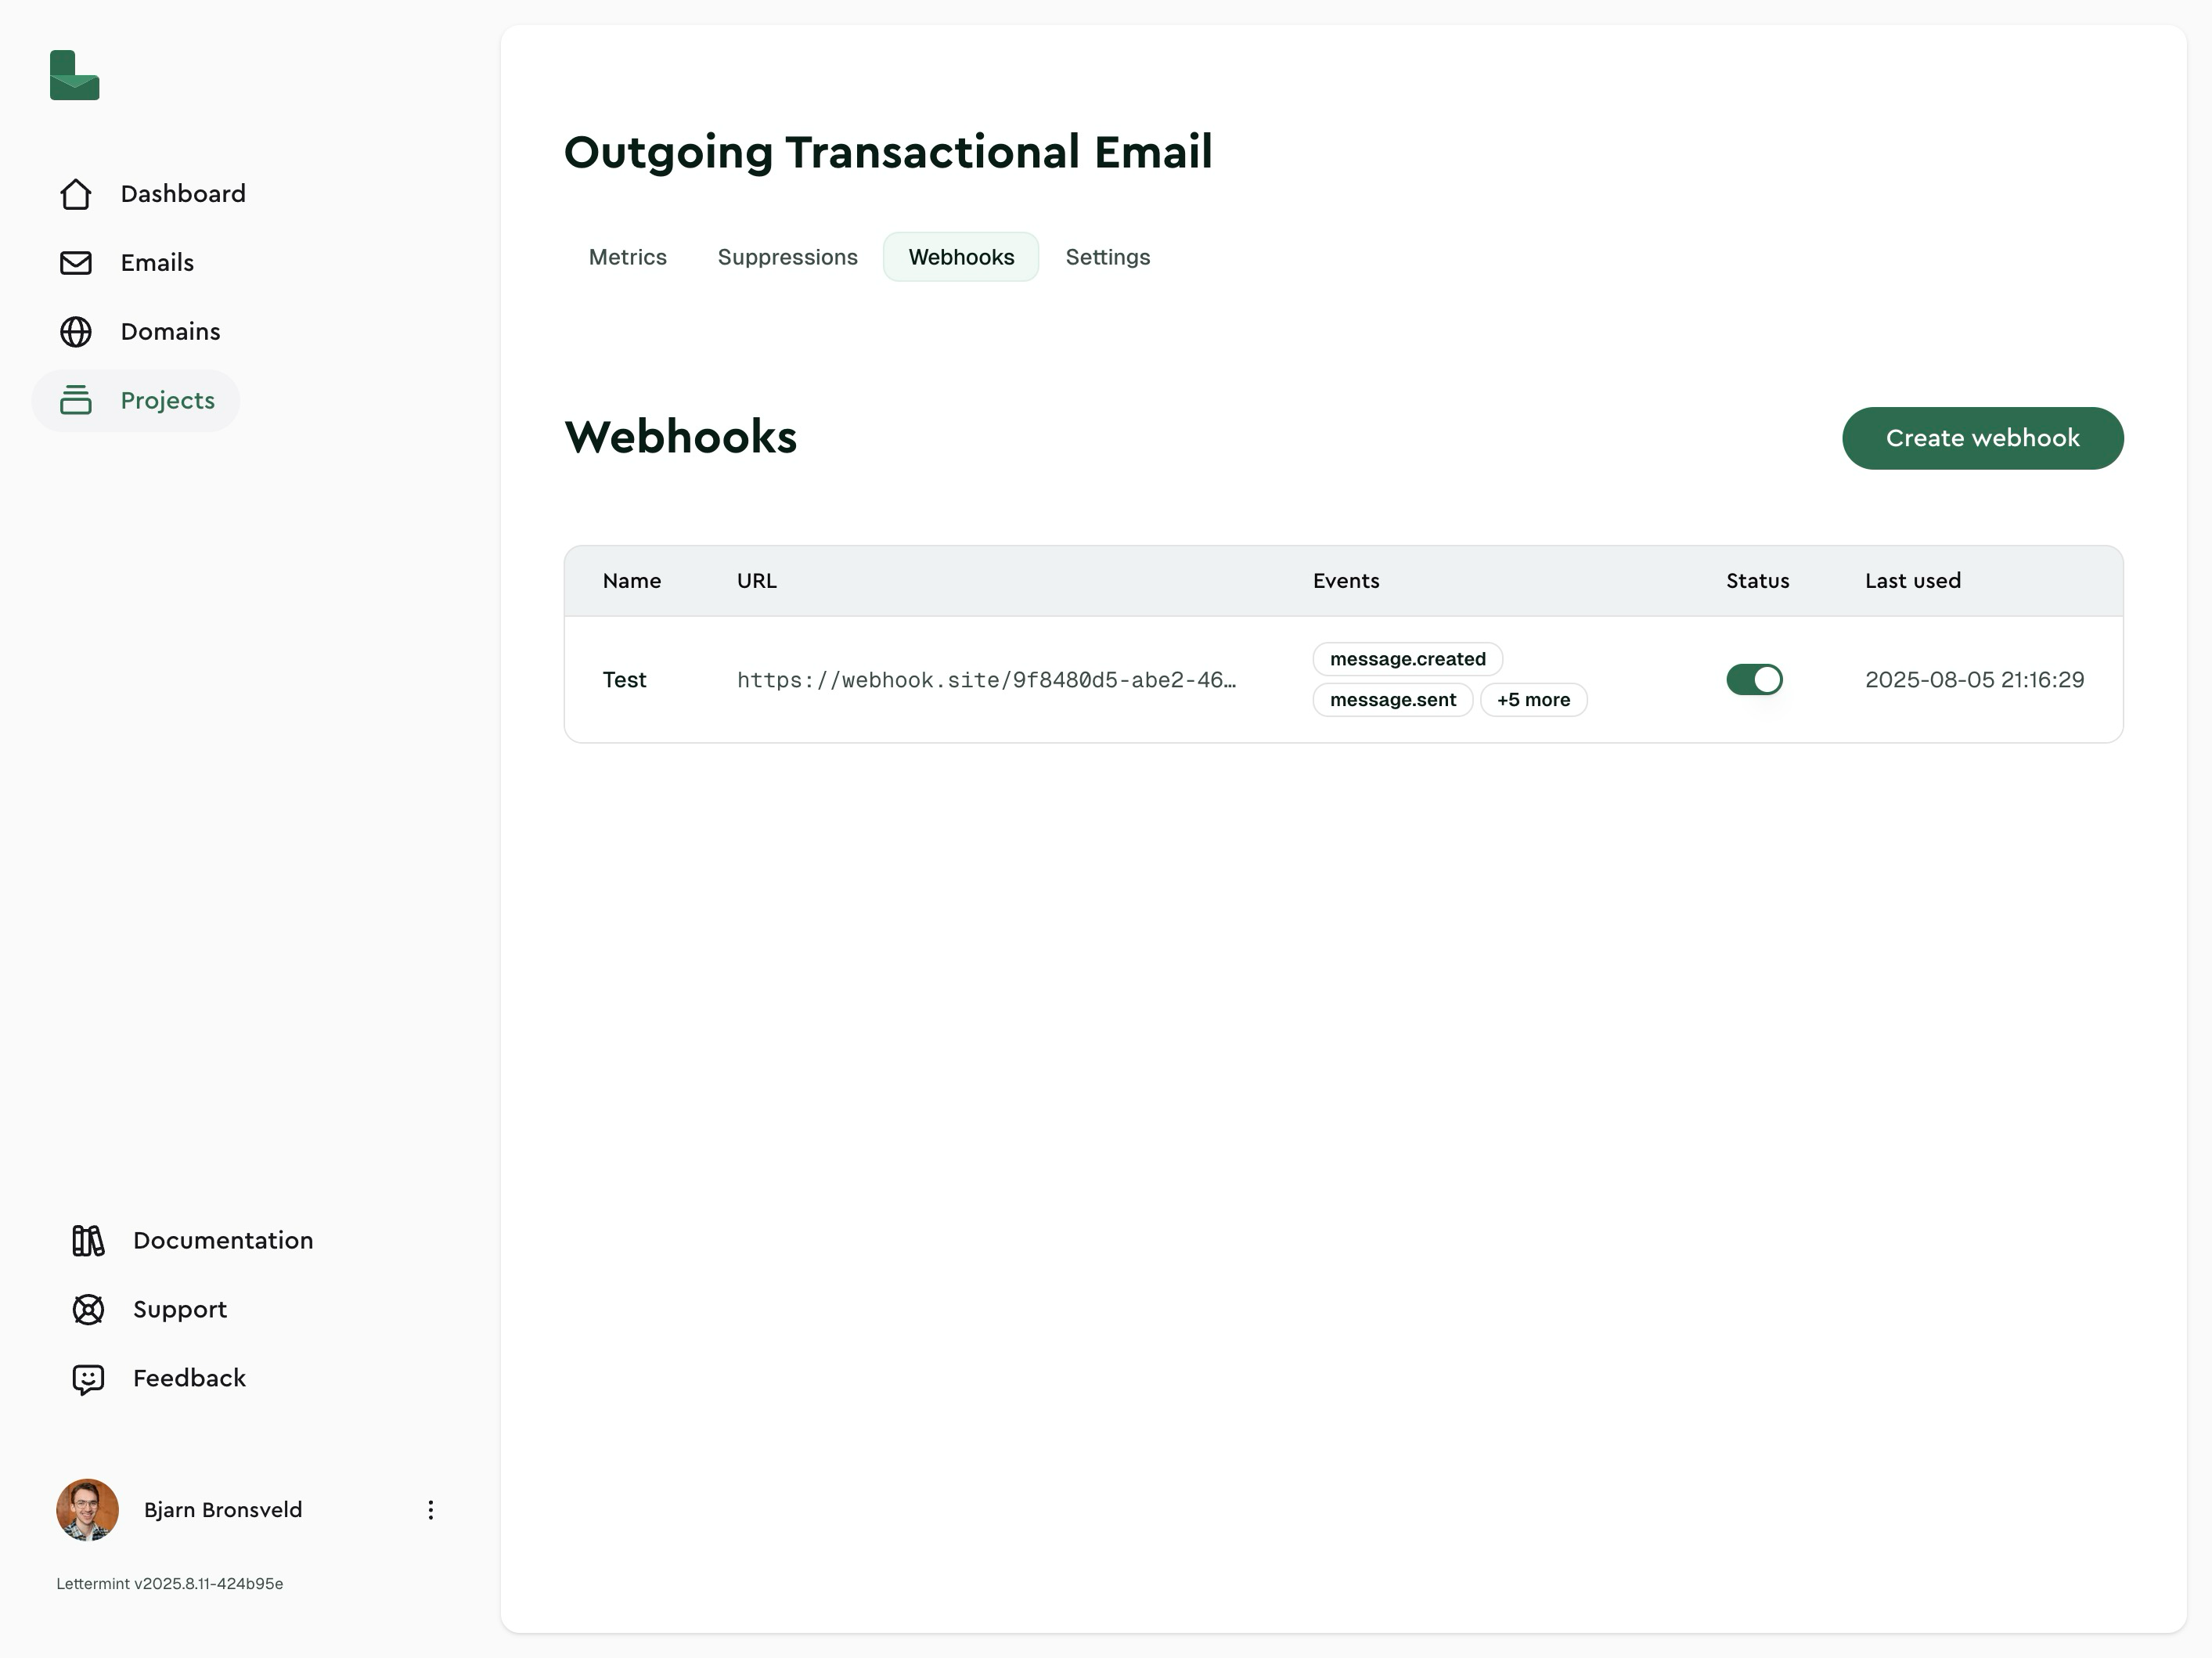Click Bjarn Bronsveld's profile avatar
Screen dimensions: 2212x1658
click(x=88, y=1510)
